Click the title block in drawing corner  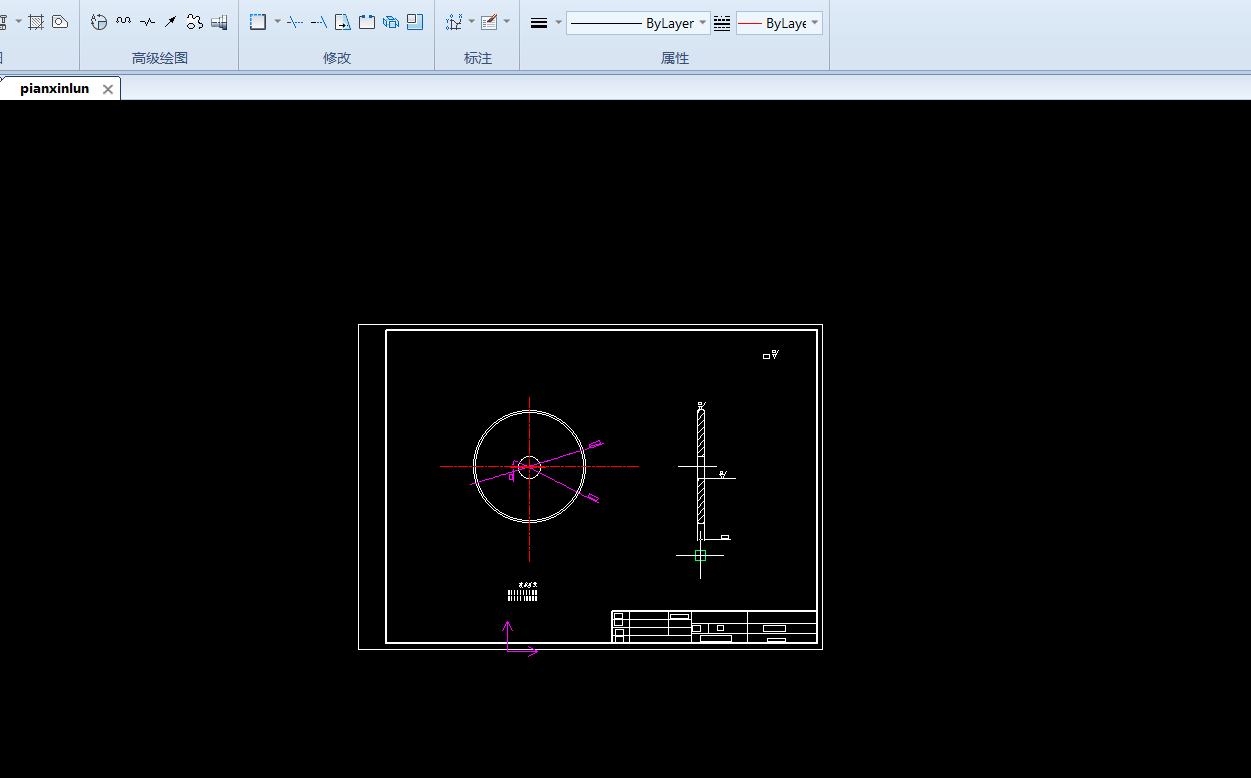coord(714,626)
